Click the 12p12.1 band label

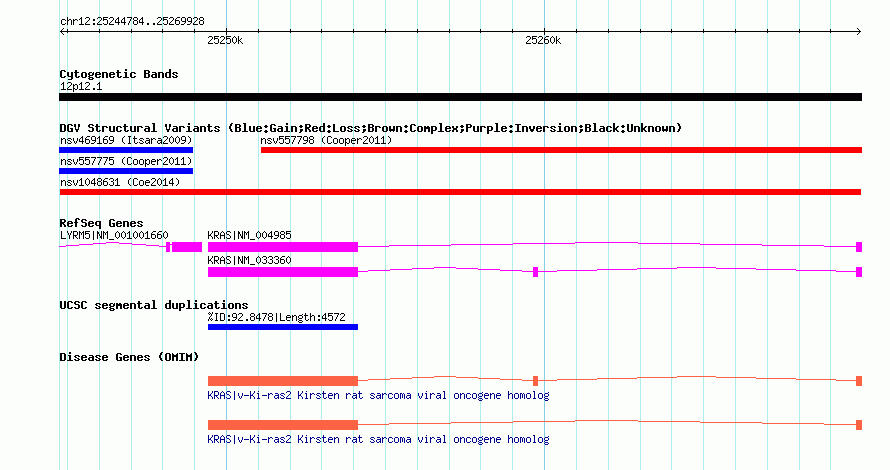[81, 86]
